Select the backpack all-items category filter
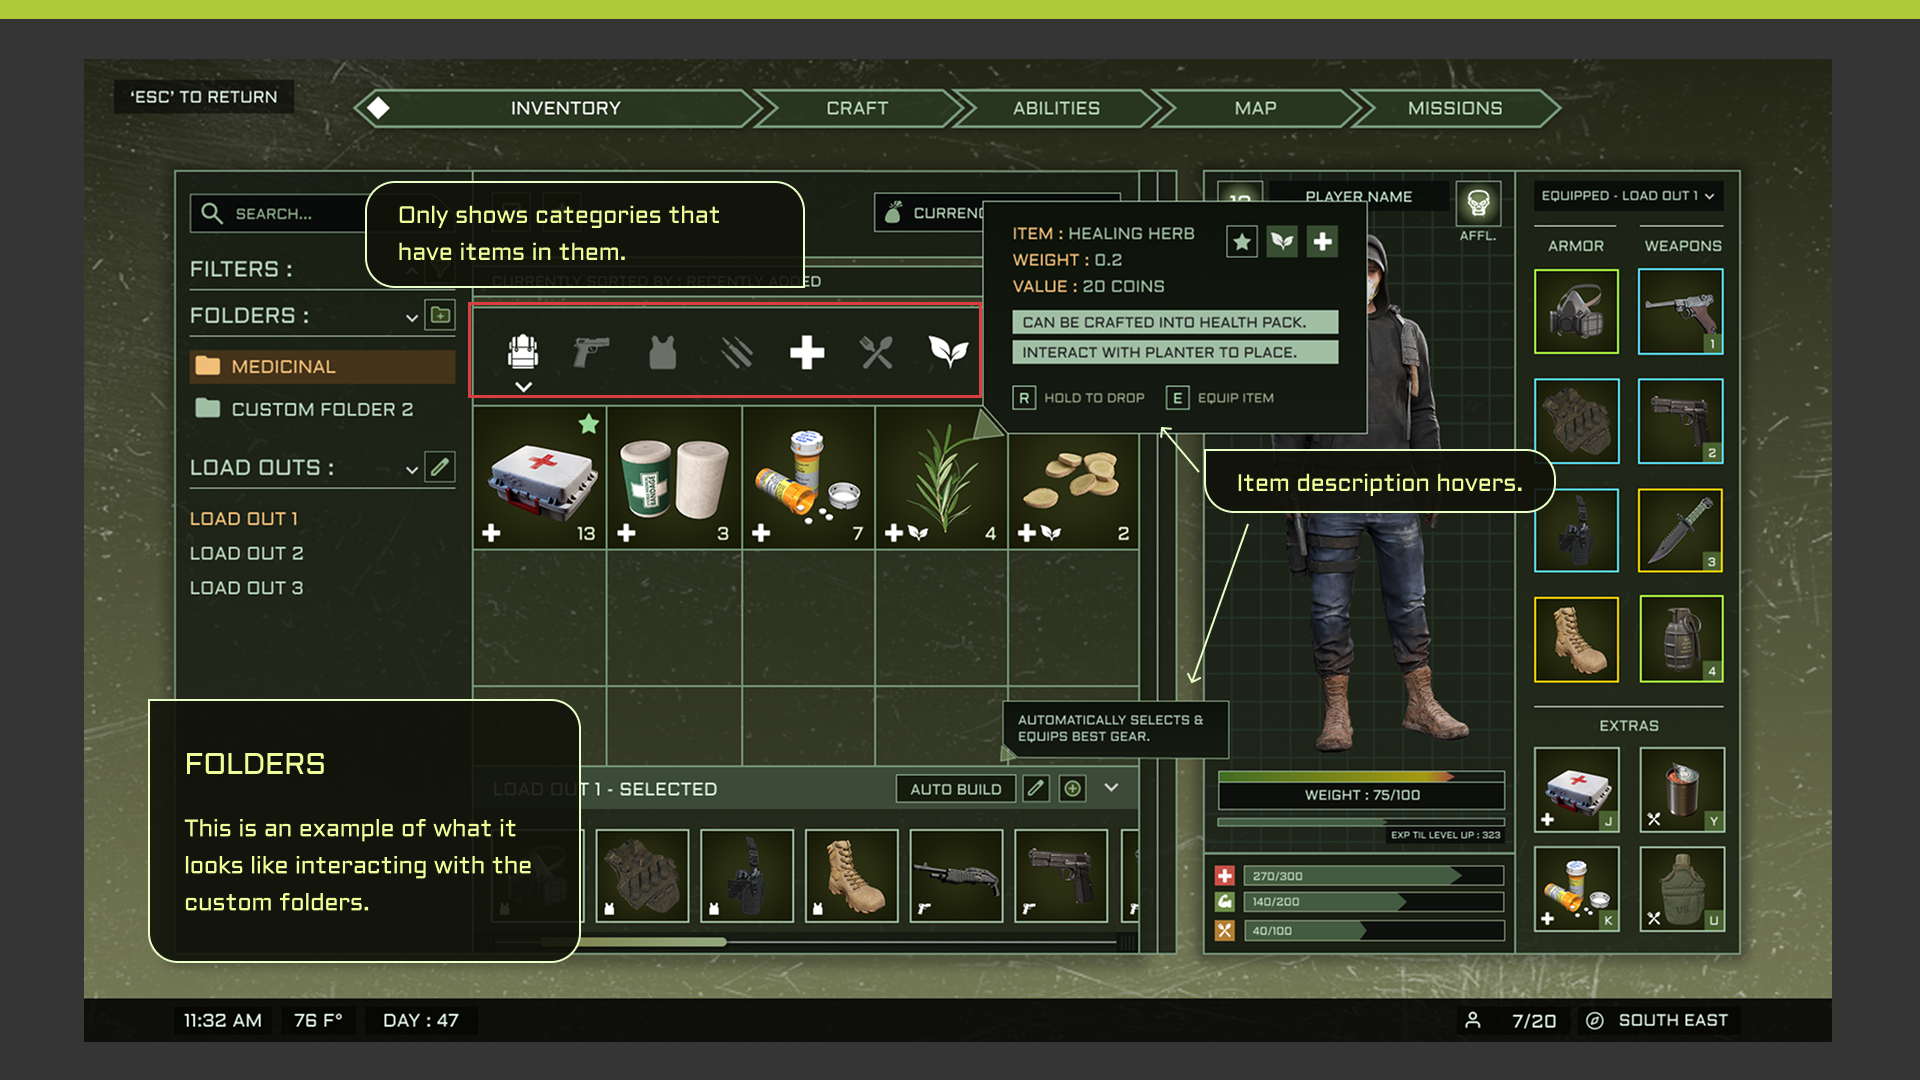The height and width of the screenshot is (1080, 1920). point(523,352)
